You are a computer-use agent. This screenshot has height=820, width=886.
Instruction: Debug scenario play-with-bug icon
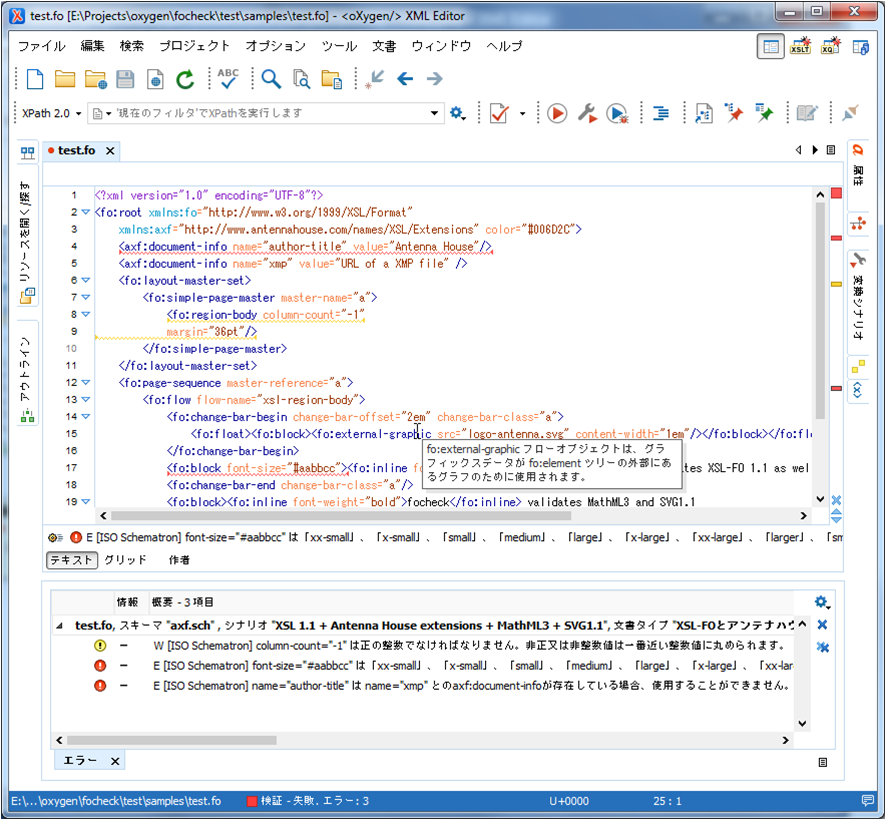pos(617,114)
